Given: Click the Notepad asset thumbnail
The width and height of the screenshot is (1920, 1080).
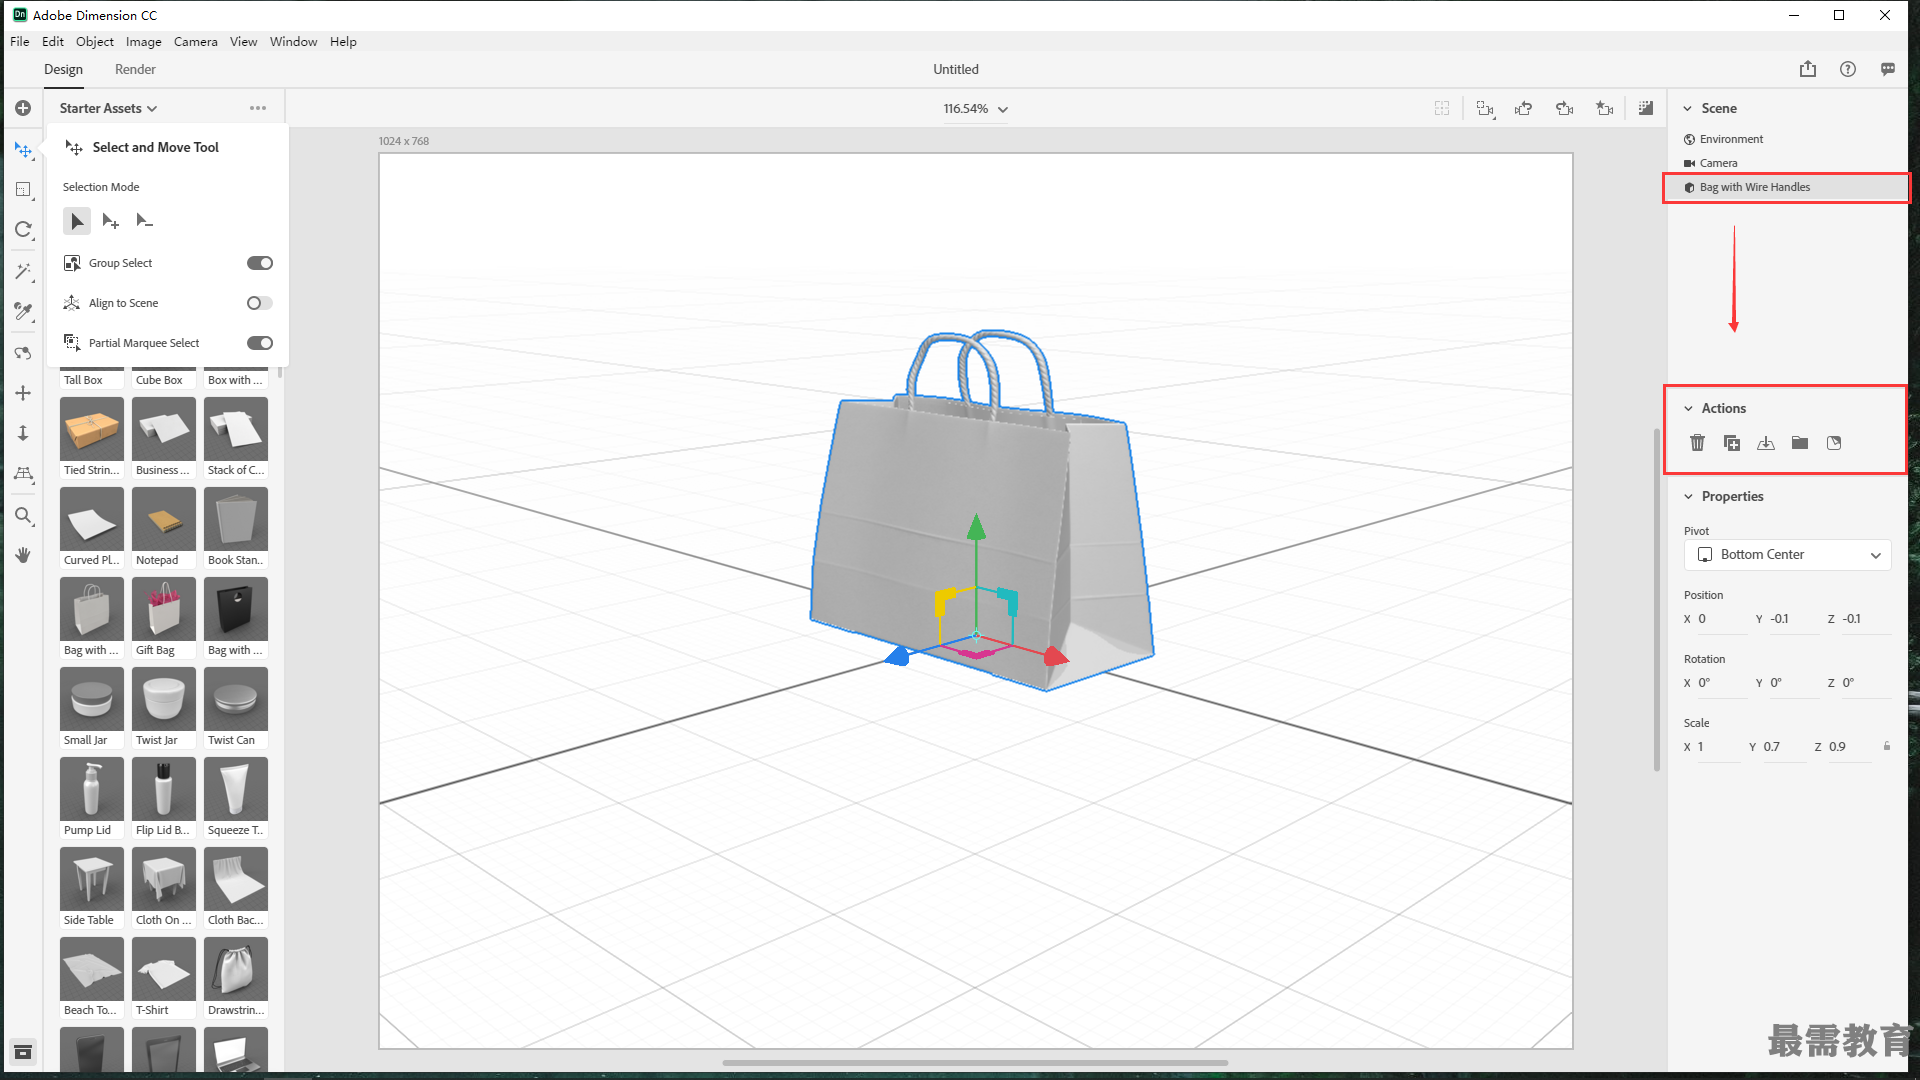Looking at the screenshot, I should [x=164, y=519].
